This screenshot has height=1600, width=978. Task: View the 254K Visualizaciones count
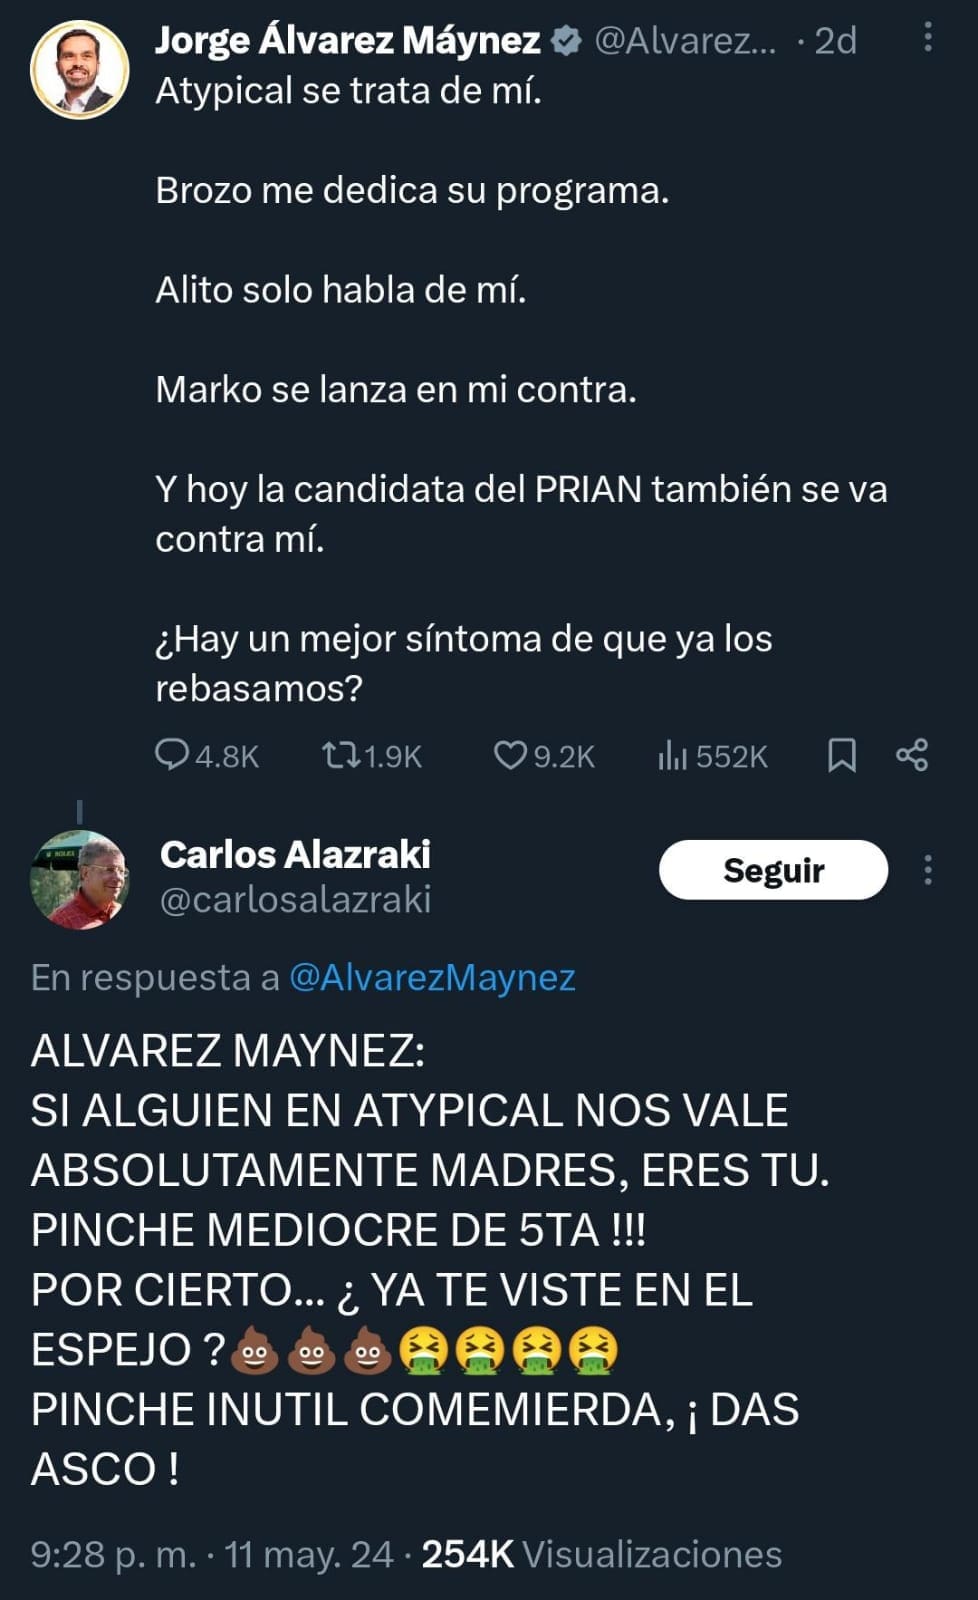click(602, 1554)
